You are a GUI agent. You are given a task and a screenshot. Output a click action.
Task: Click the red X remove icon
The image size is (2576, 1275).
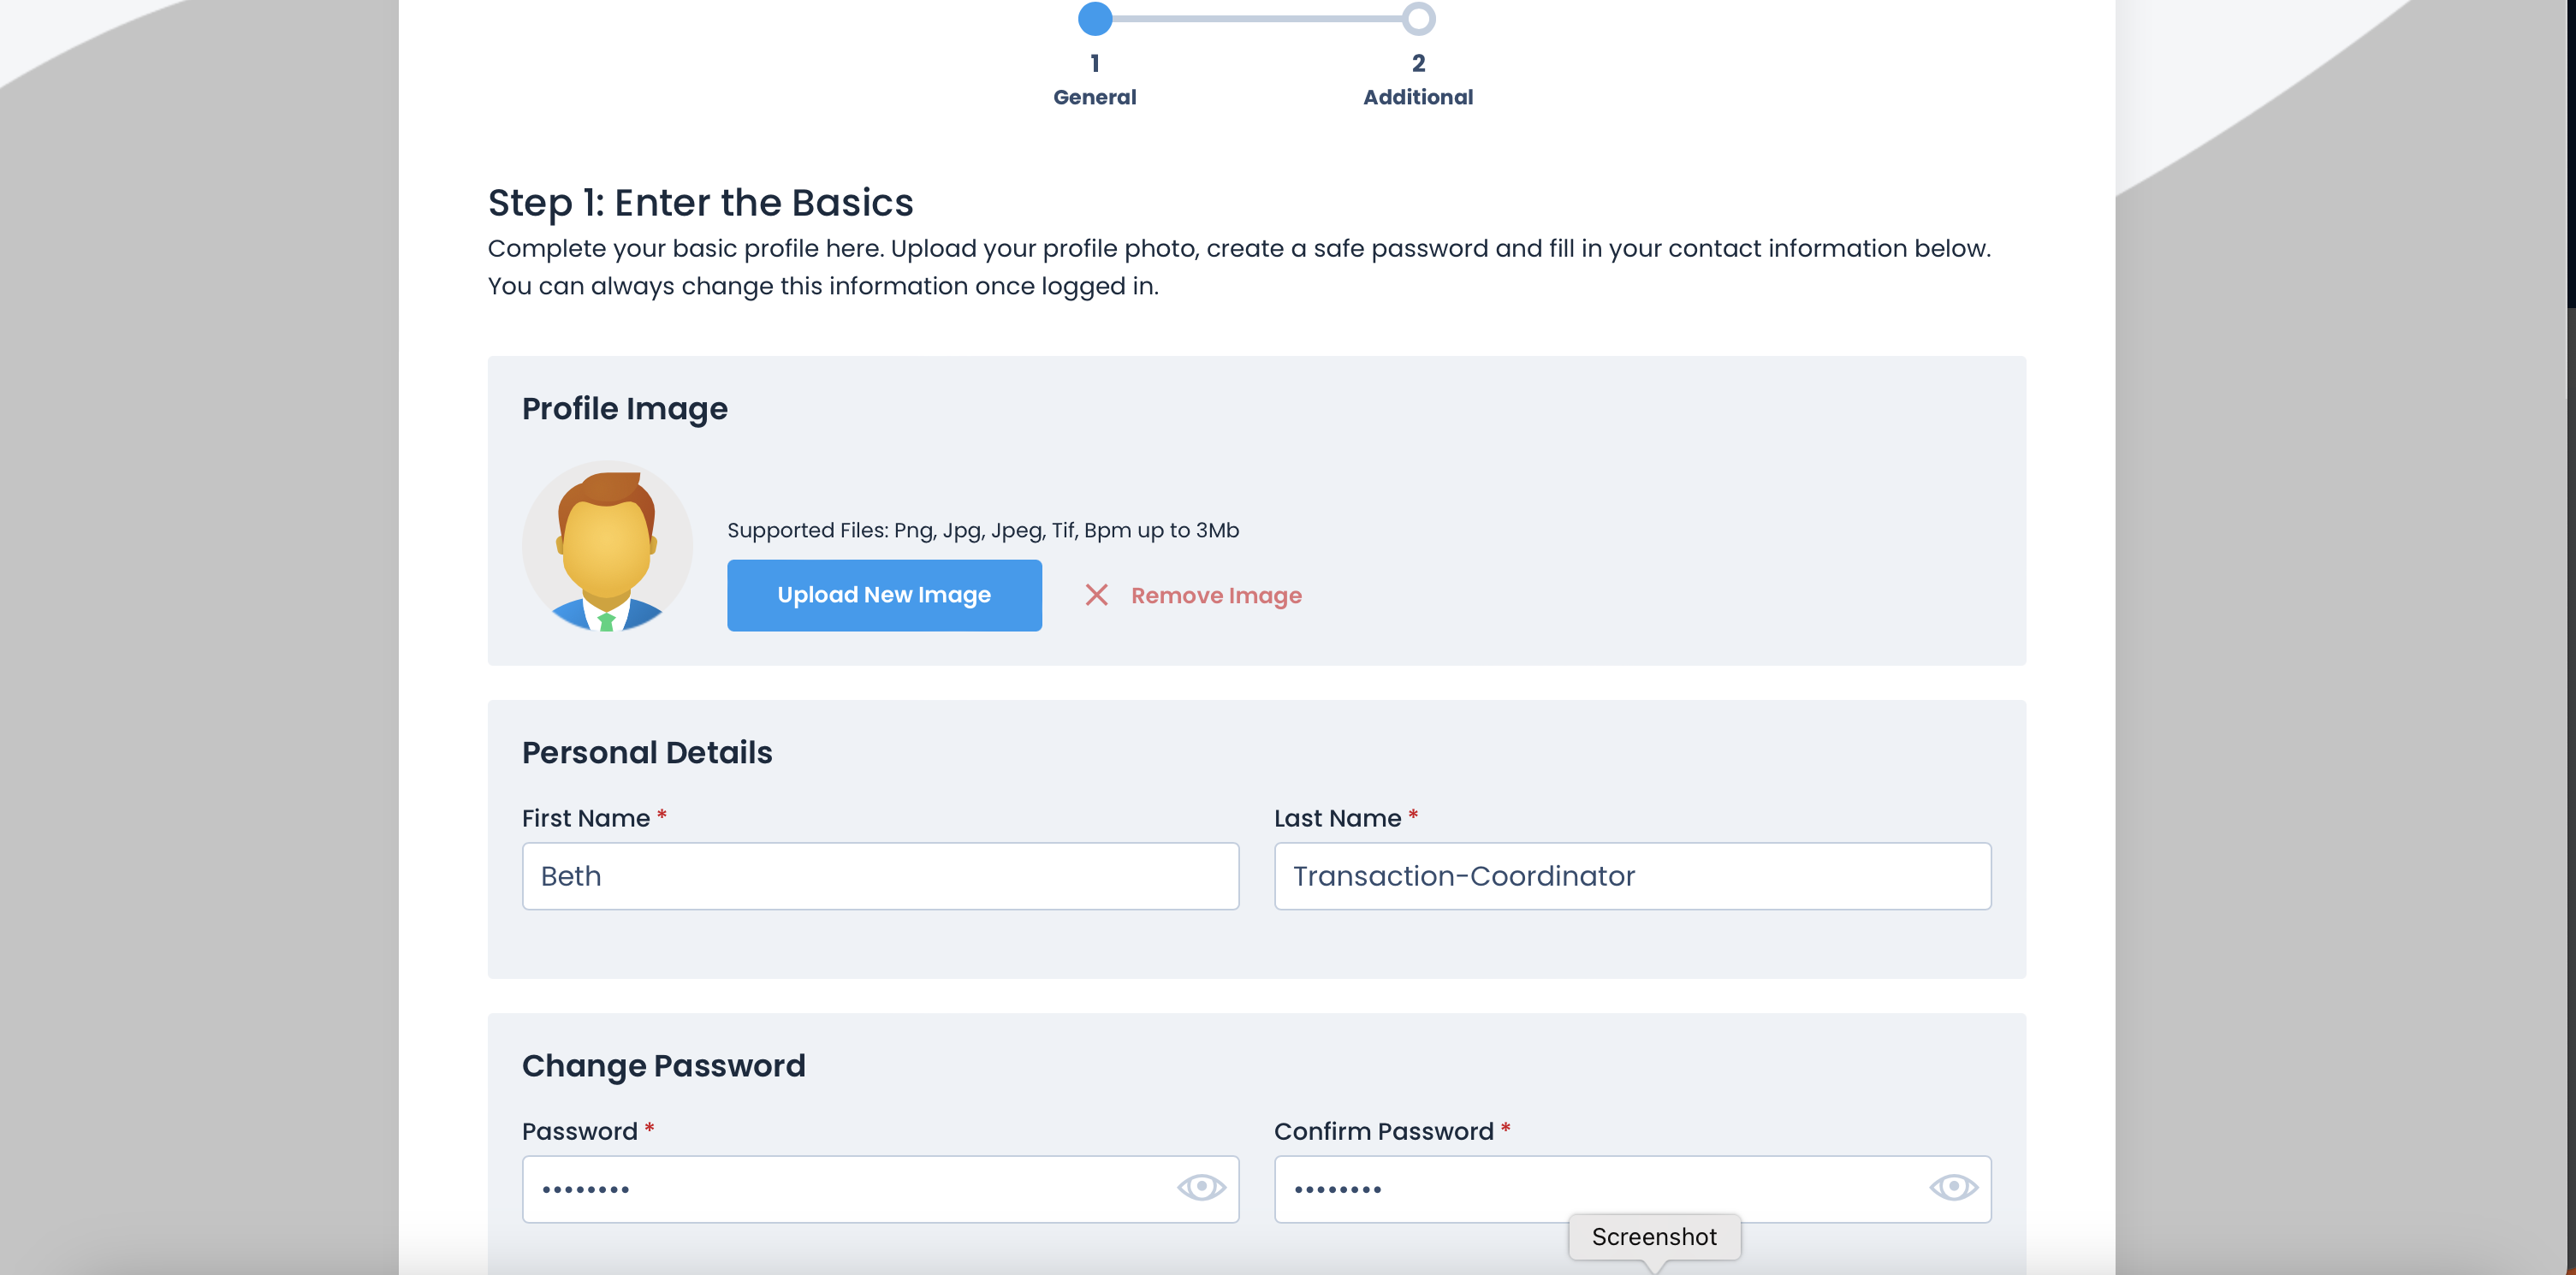(1096, 595)
